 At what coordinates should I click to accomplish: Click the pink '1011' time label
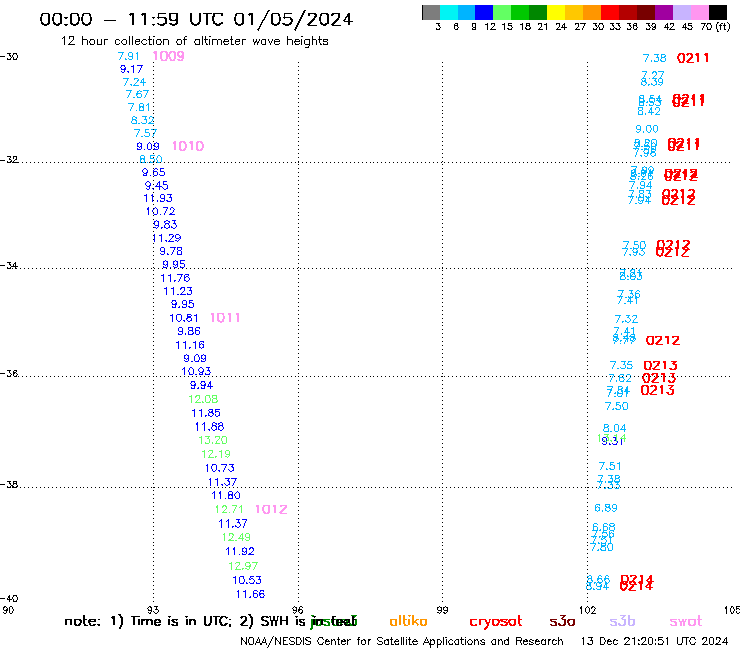point(225,318)
